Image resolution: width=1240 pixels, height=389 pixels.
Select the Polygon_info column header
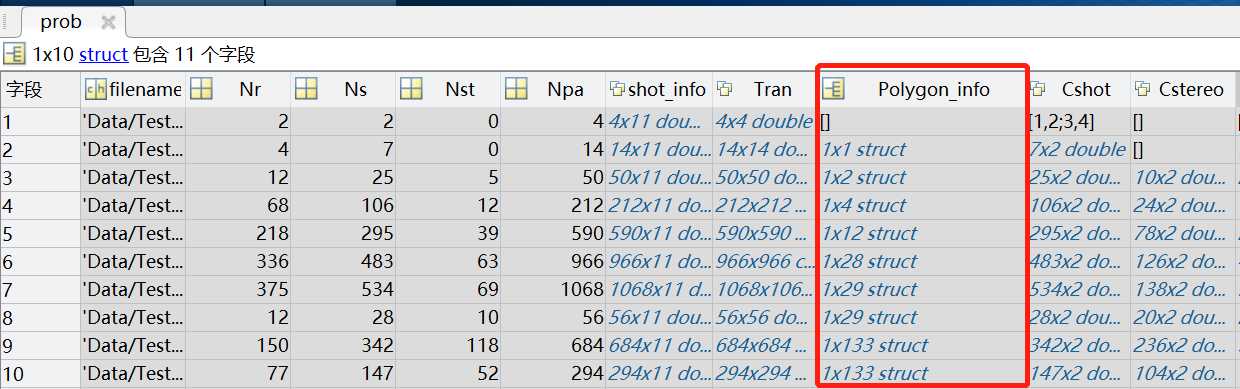[x=922, y=89]
